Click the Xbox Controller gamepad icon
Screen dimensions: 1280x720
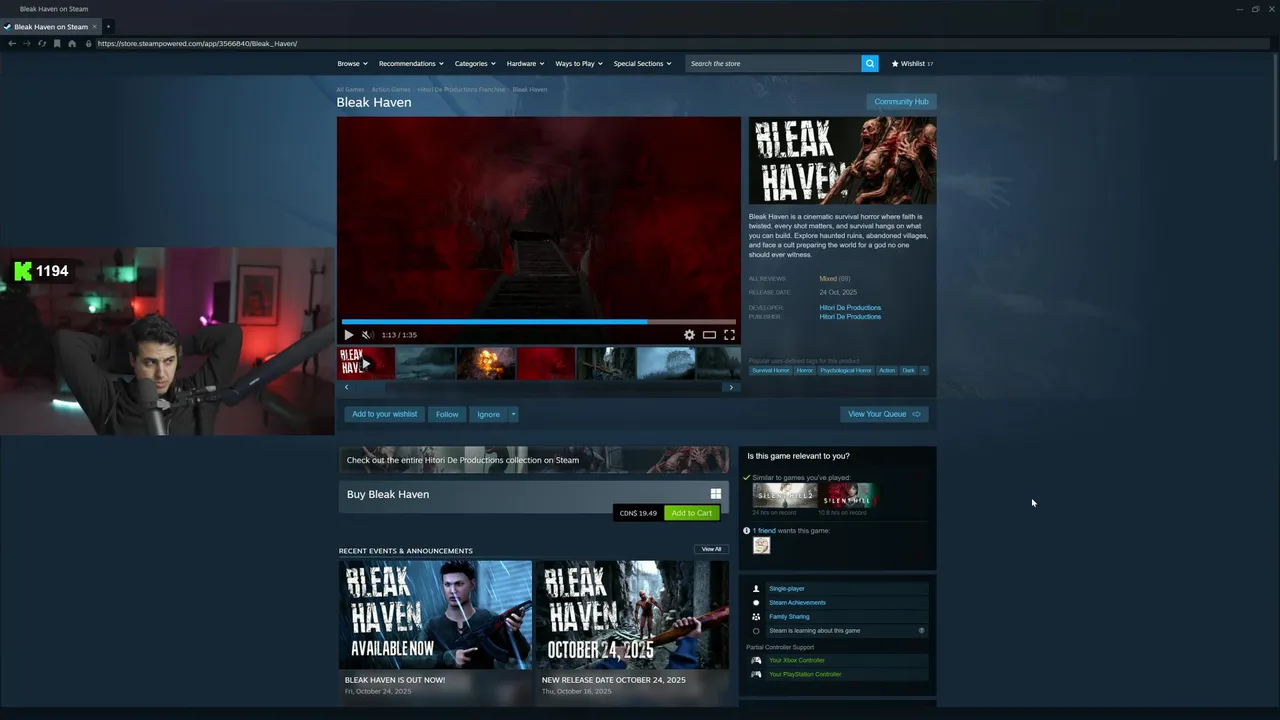(756, 660)
